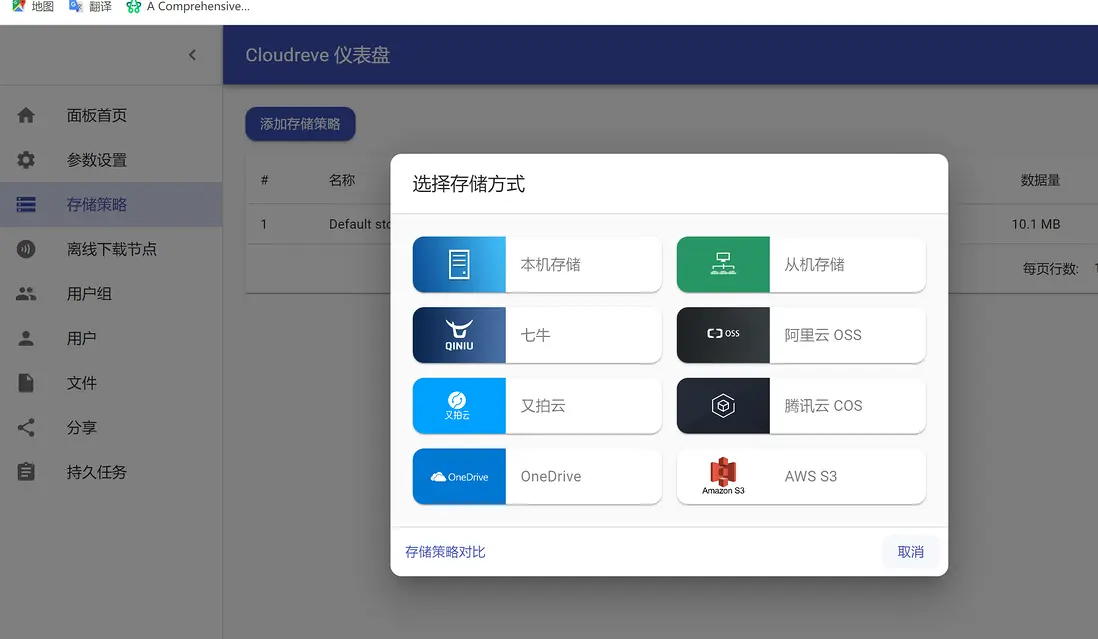
Task: Choose 阿里云 OSS storage method
Action: pyautogui.click(x=801, y=335)
